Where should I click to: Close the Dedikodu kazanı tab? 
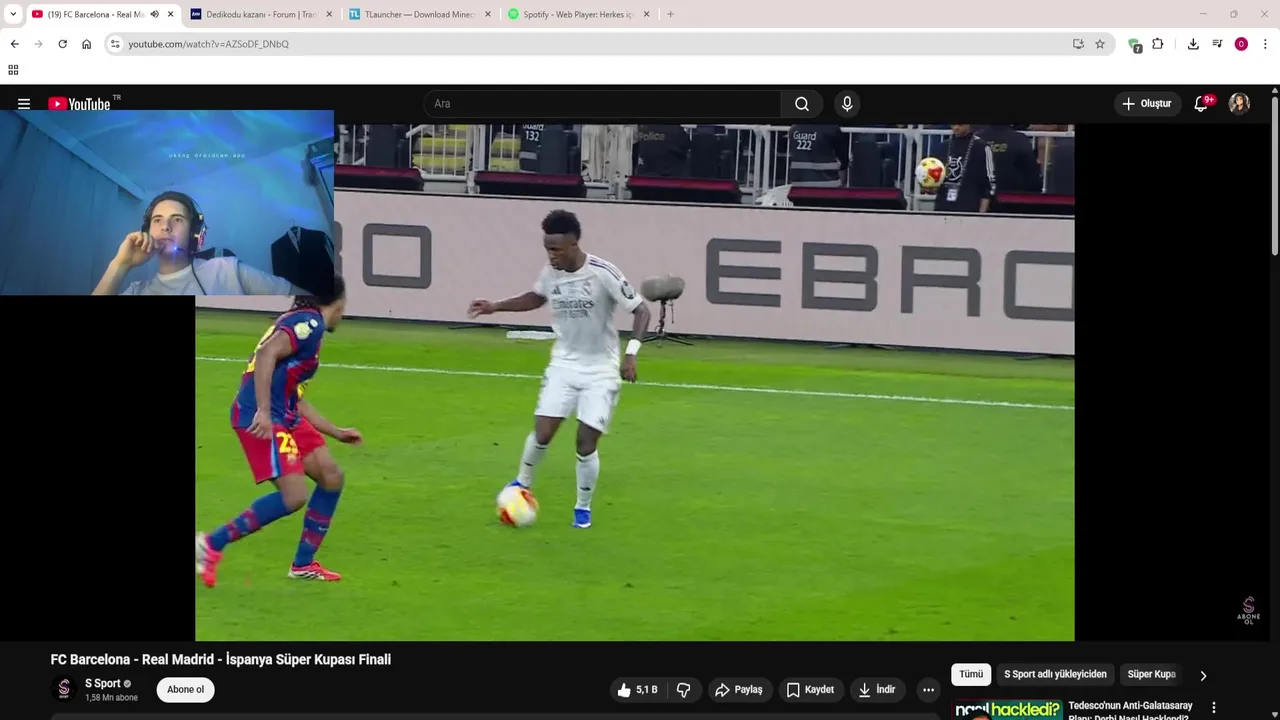329,14
